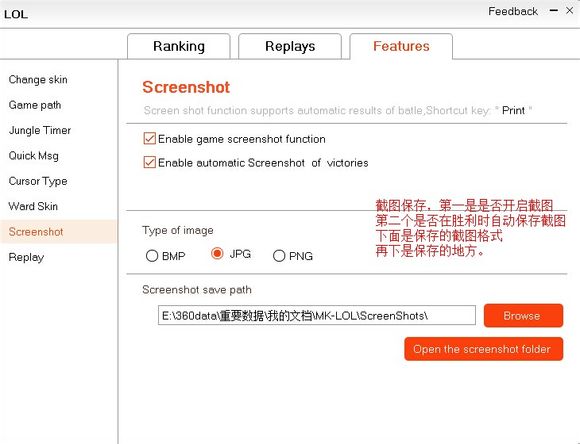This screenshot has height=444, width=580.
Task: Switch to the Replays tab
Action: click(x=290, y=46)
